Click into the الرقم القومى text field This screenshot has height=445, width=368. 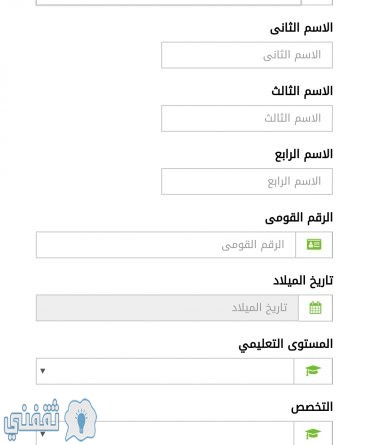pyautogui.click(x=166, y=245)
